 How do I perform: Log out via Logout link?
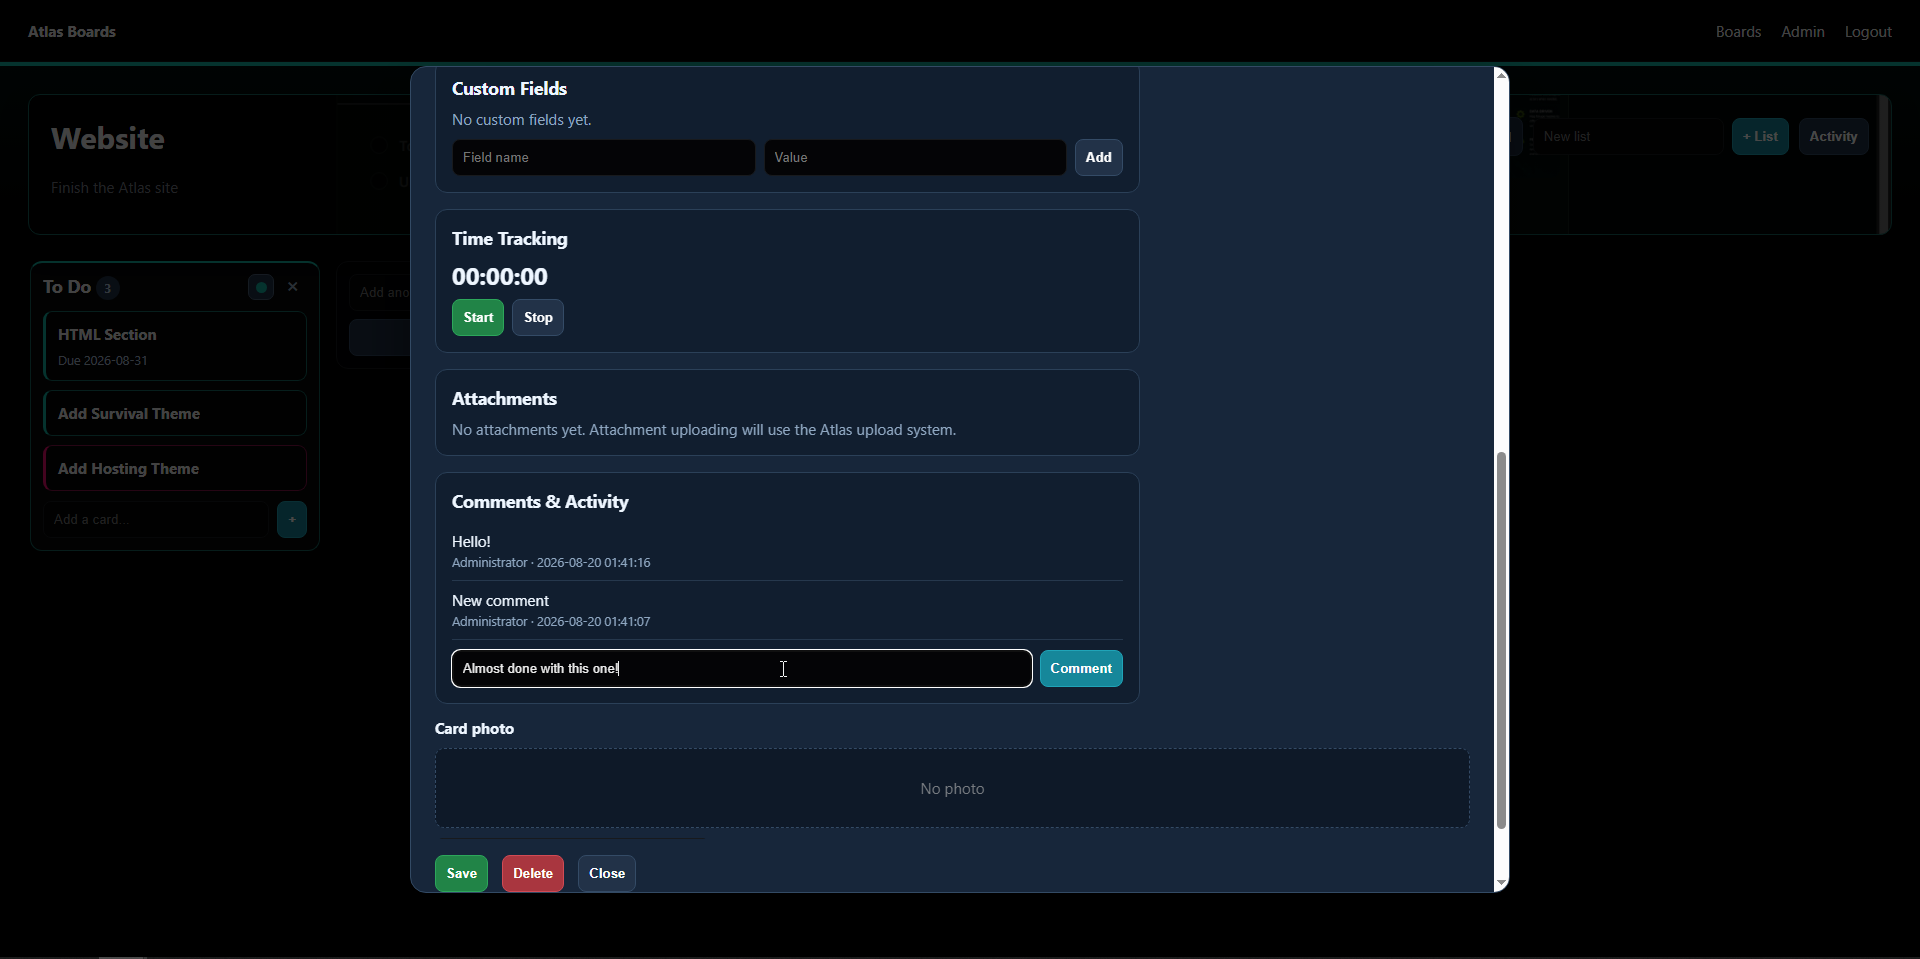pyautogui.click(x=1868, y=32)
